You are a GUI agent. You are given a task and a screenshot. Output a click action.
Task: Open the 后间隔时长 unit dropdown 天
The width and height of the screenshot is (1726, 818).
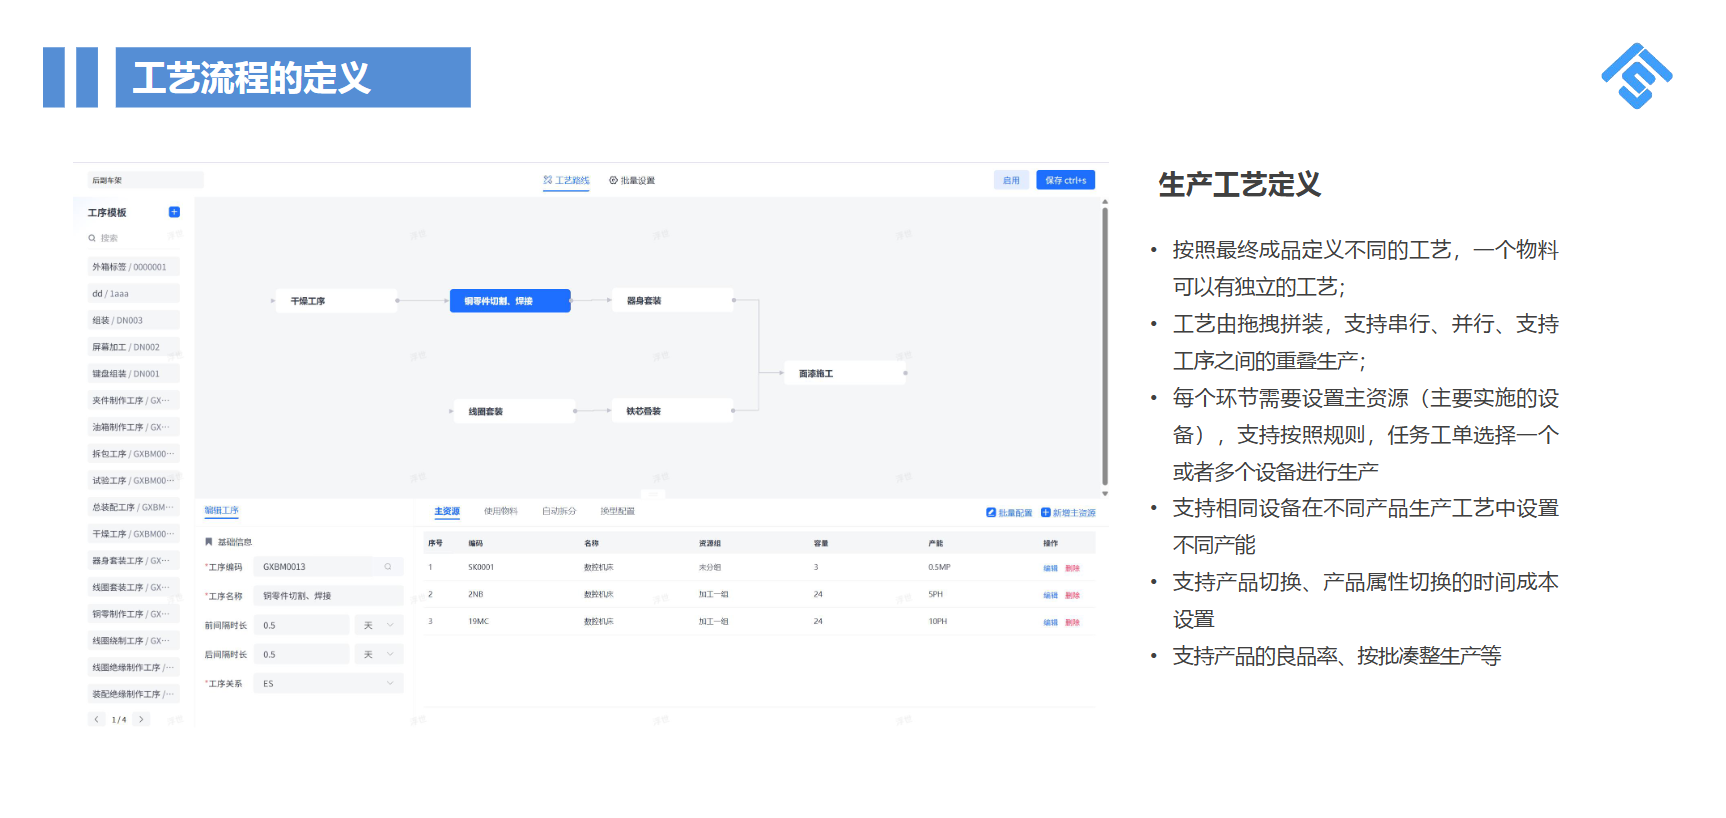[x=379, y=654]
